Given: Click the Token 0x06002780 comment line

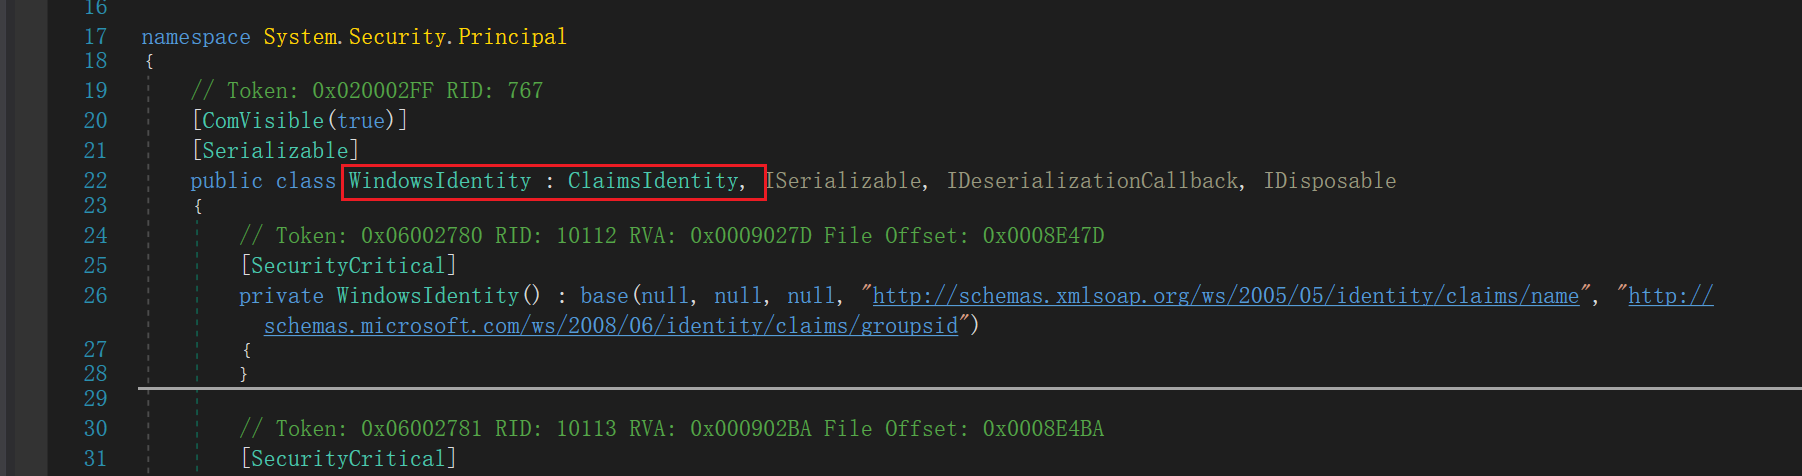Looking at the screenshot, I should coord(672,236).
